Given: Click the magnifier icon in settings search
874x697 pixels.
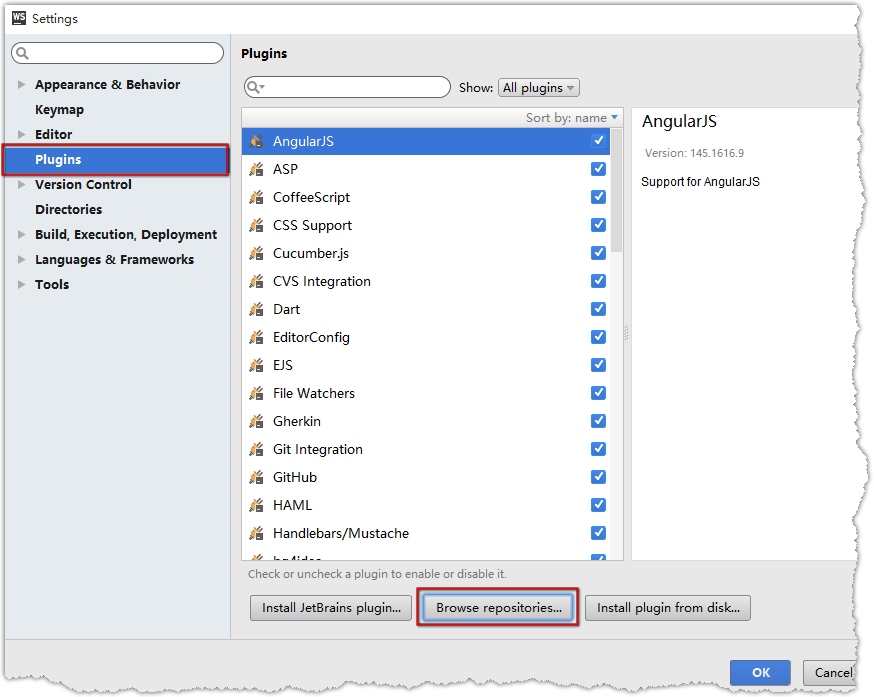Looking at the screenshot, I should coord(22,53).
